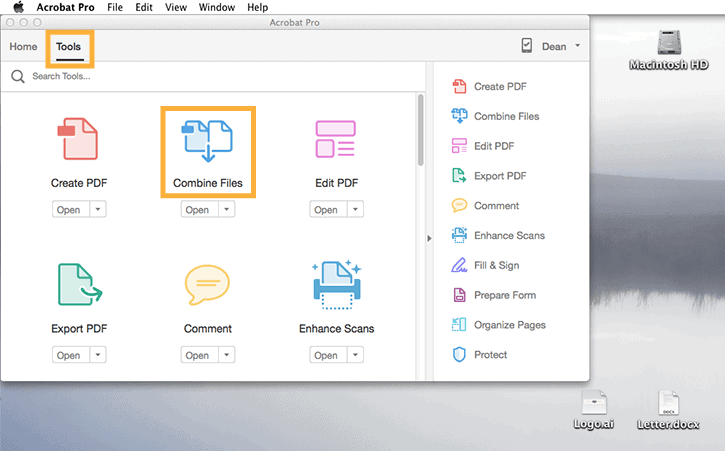Image resolution: width=725 pixels, height=451 pixels.
Task: Collapse the right sidebar with the arrow handle
Action: click(429, 238)
